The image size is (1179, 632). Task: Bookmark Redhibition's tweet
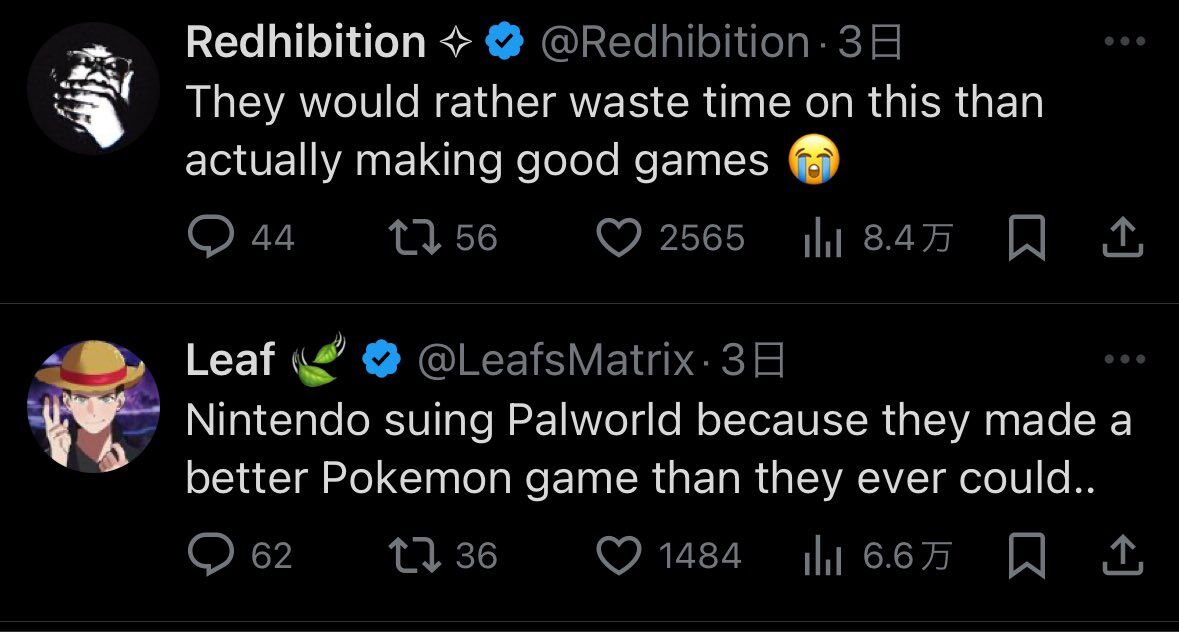pyautogui.click(x=1026, y=238)
